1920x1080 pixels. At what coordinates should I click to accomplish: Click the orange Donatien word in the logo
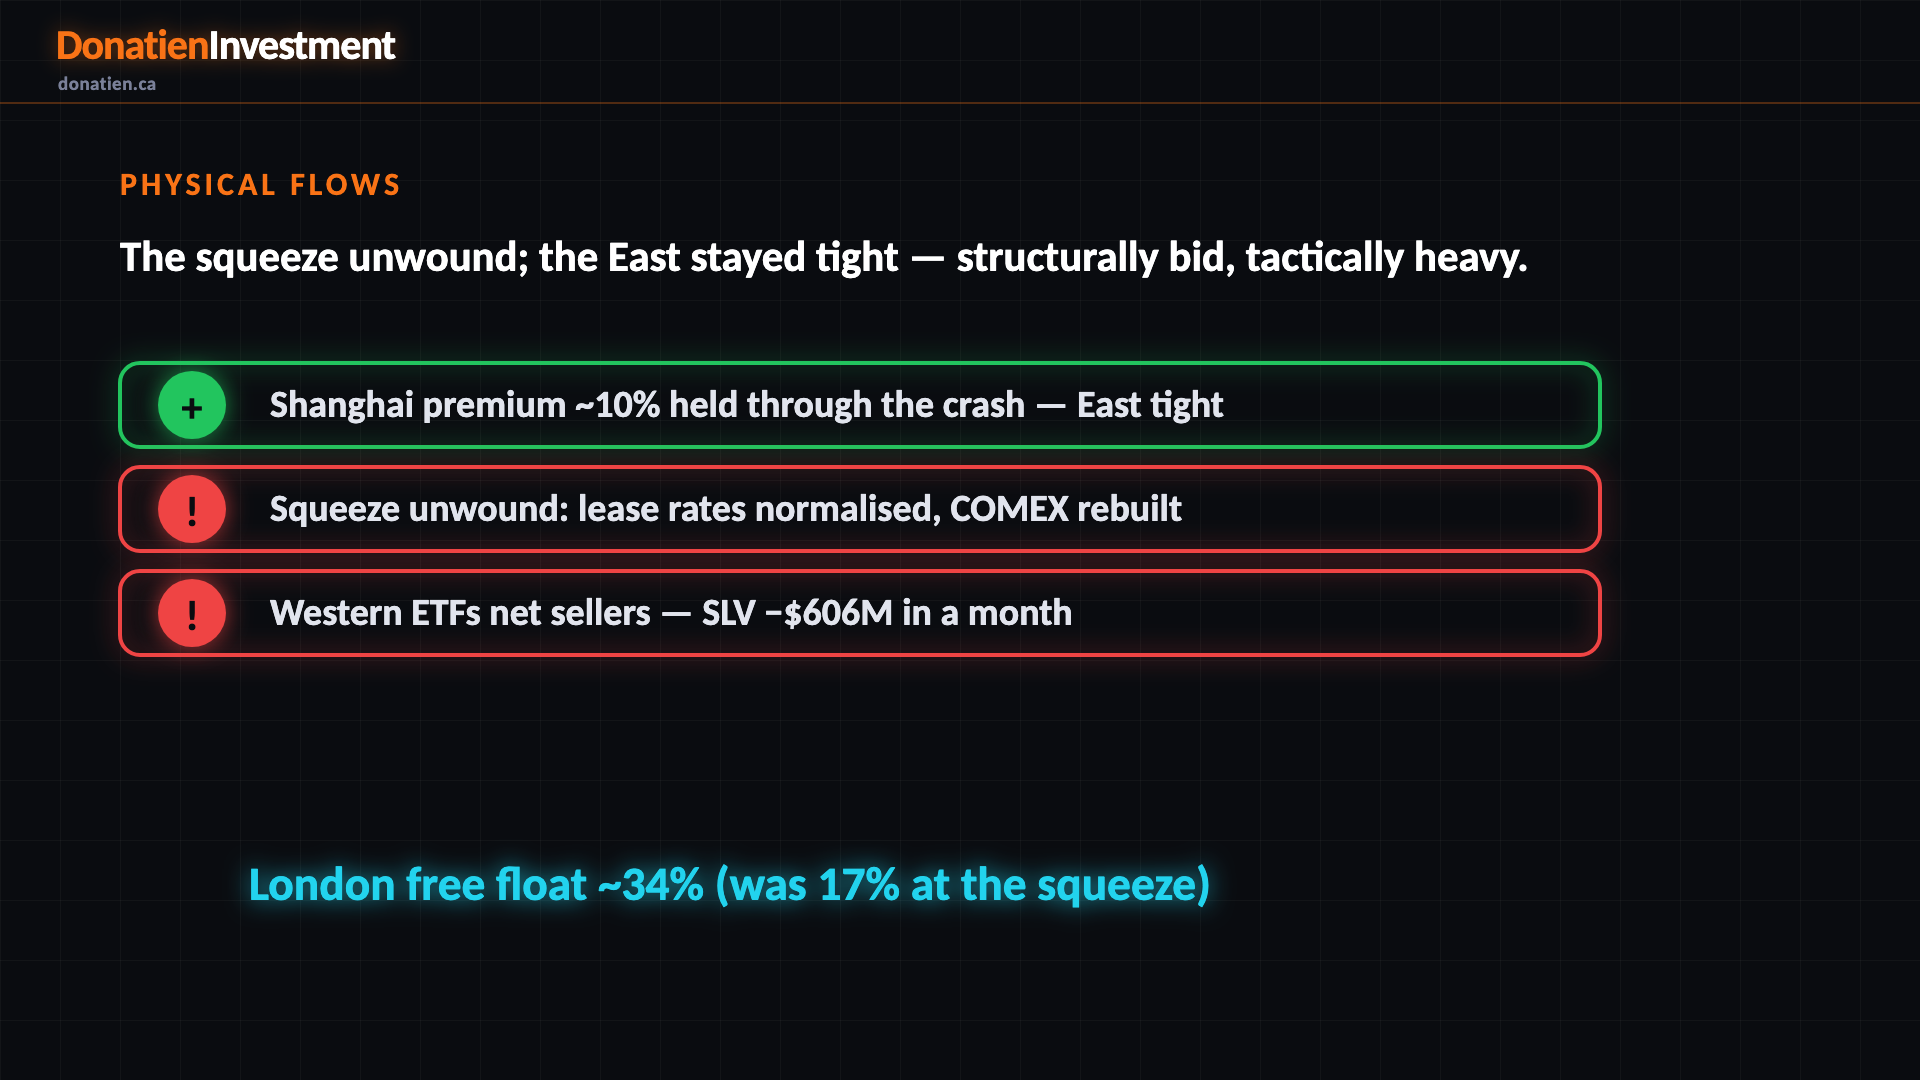132,46
